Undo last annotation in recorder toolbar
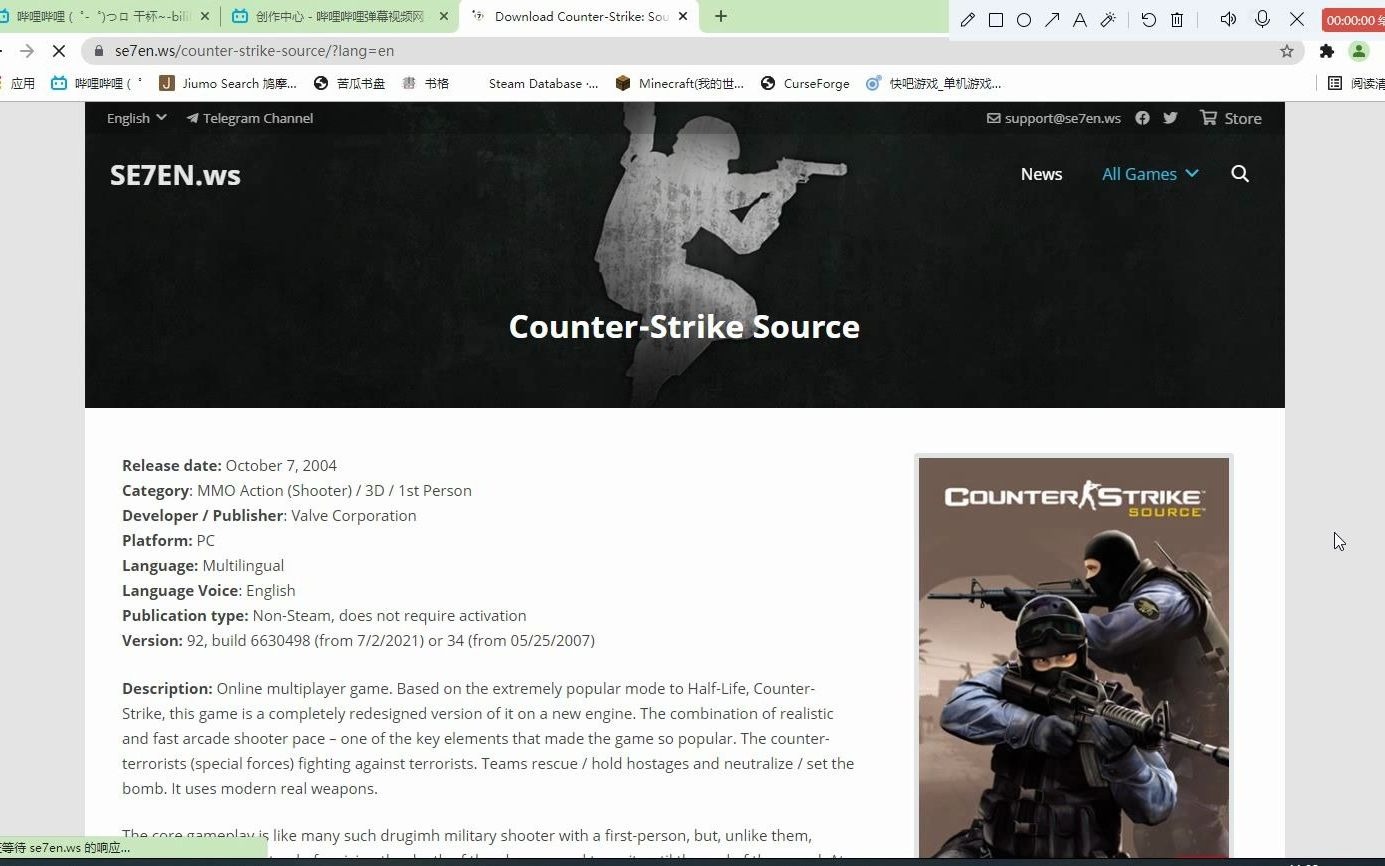The image size is (1385, 866). [x=1149, y=20]
